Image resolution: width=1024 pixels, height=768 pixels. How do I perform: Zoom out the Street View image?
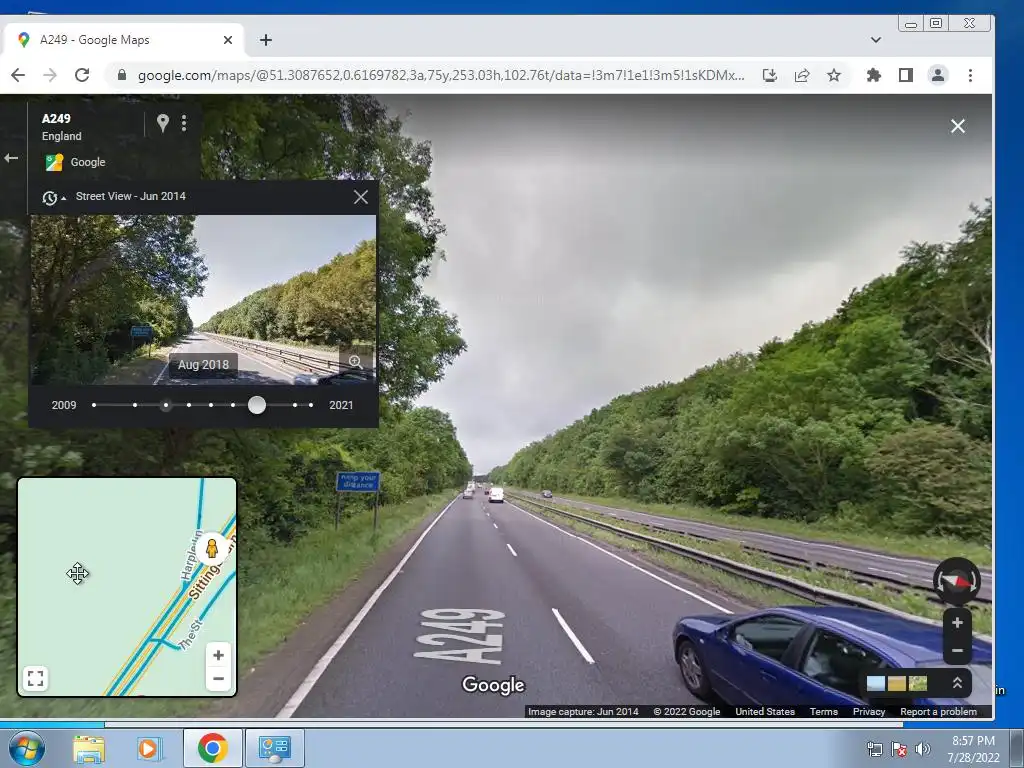(957, 650)
